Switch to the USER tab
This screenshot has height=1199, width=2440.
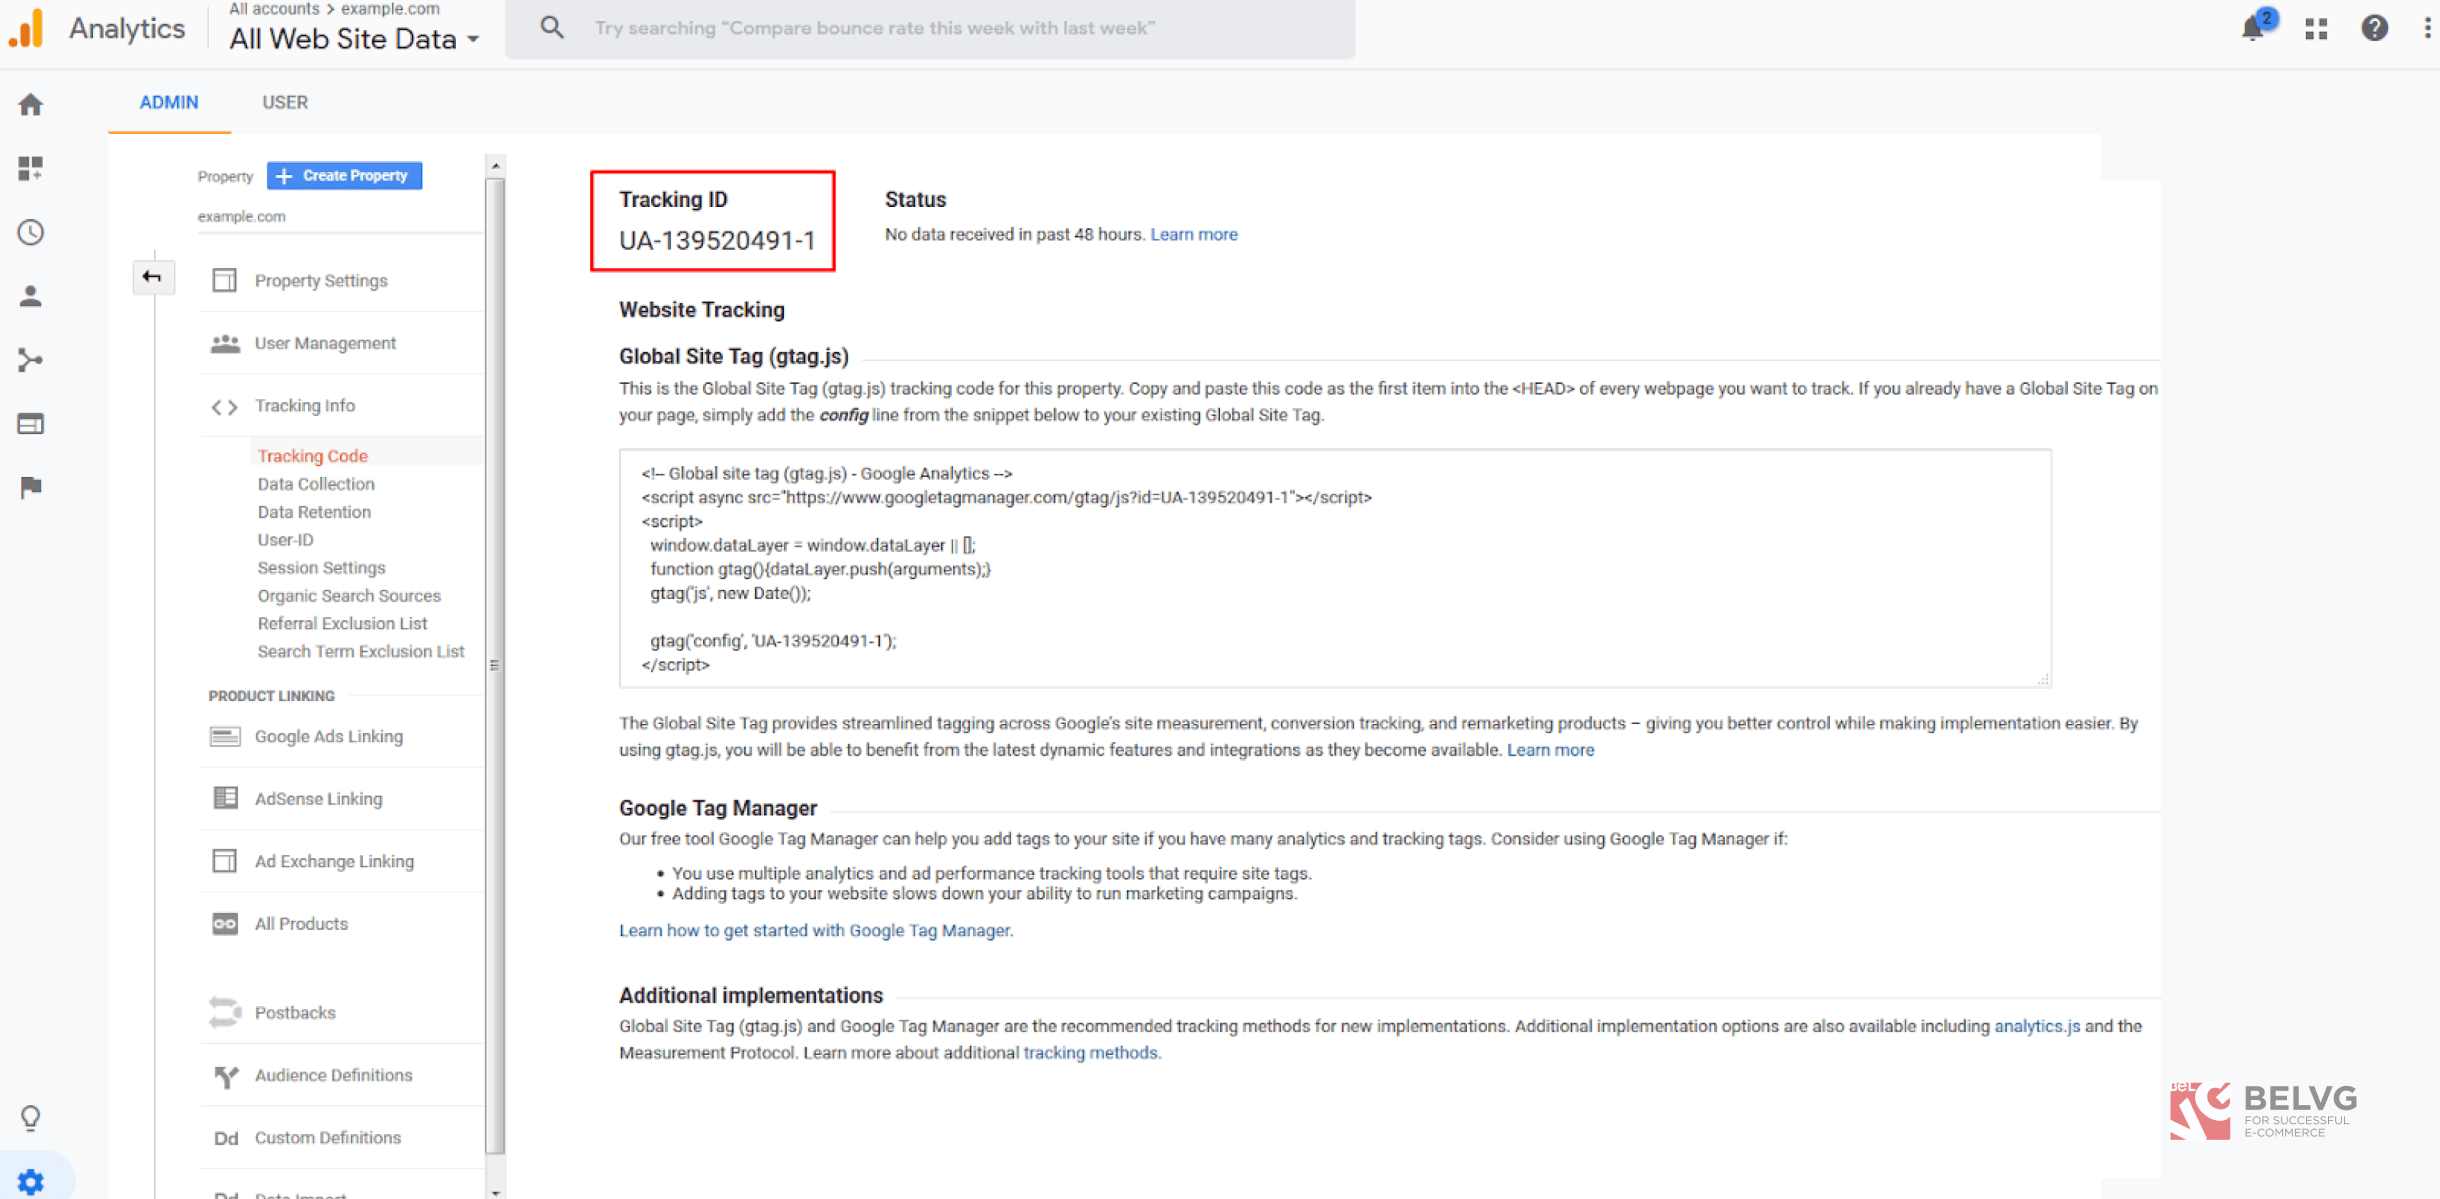285,102
